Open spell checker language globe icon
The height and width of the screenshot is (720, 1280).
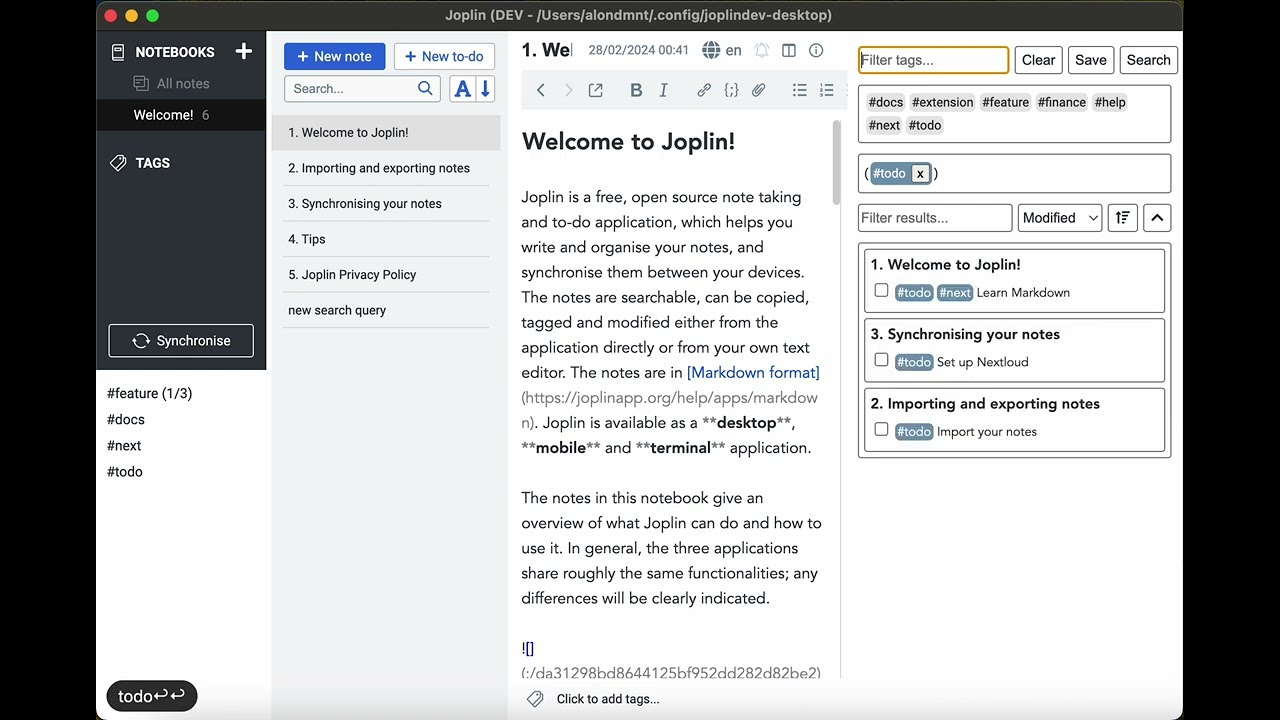click(x=711, y=50)
